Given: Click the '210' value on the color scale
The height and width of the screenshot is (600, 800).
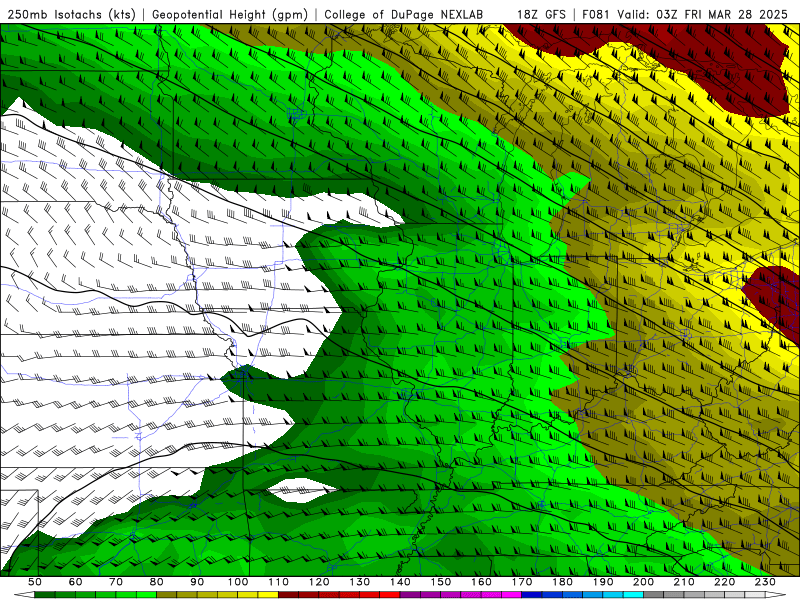Looking at the screenshot, I should coord(684,582).
